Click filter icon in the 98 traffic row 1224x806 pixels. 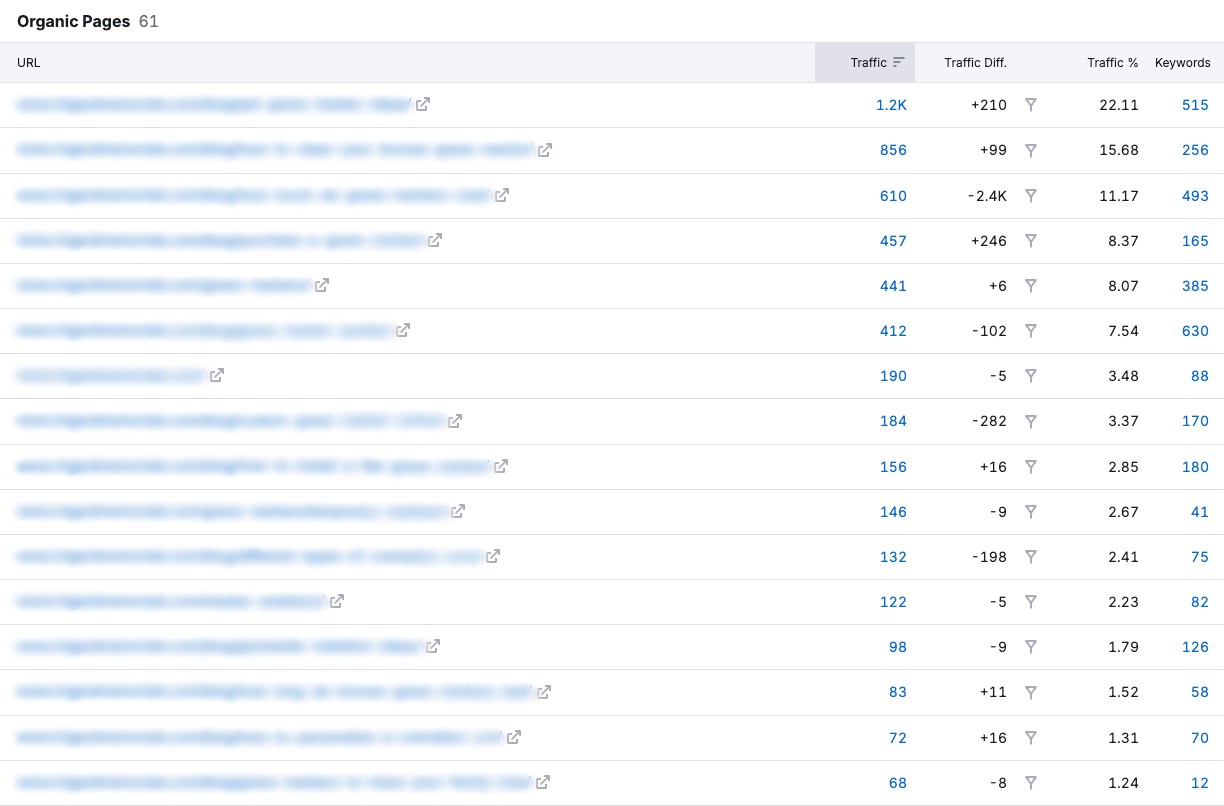[x=1031, y=646]
